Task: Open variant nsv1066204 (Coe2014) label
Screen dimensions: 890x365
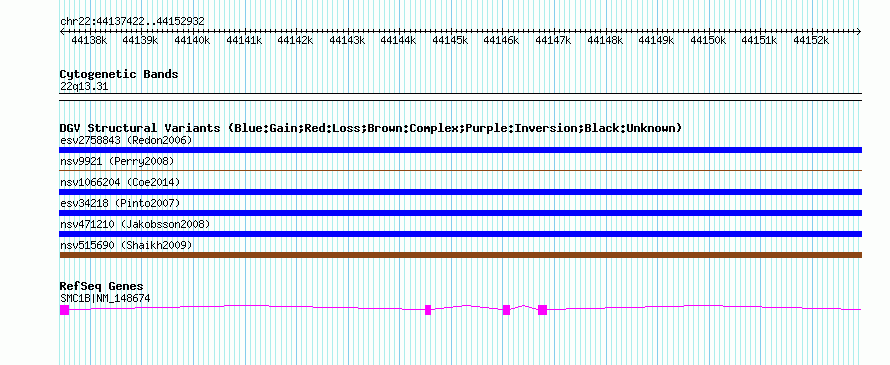Action: [120, 182]
